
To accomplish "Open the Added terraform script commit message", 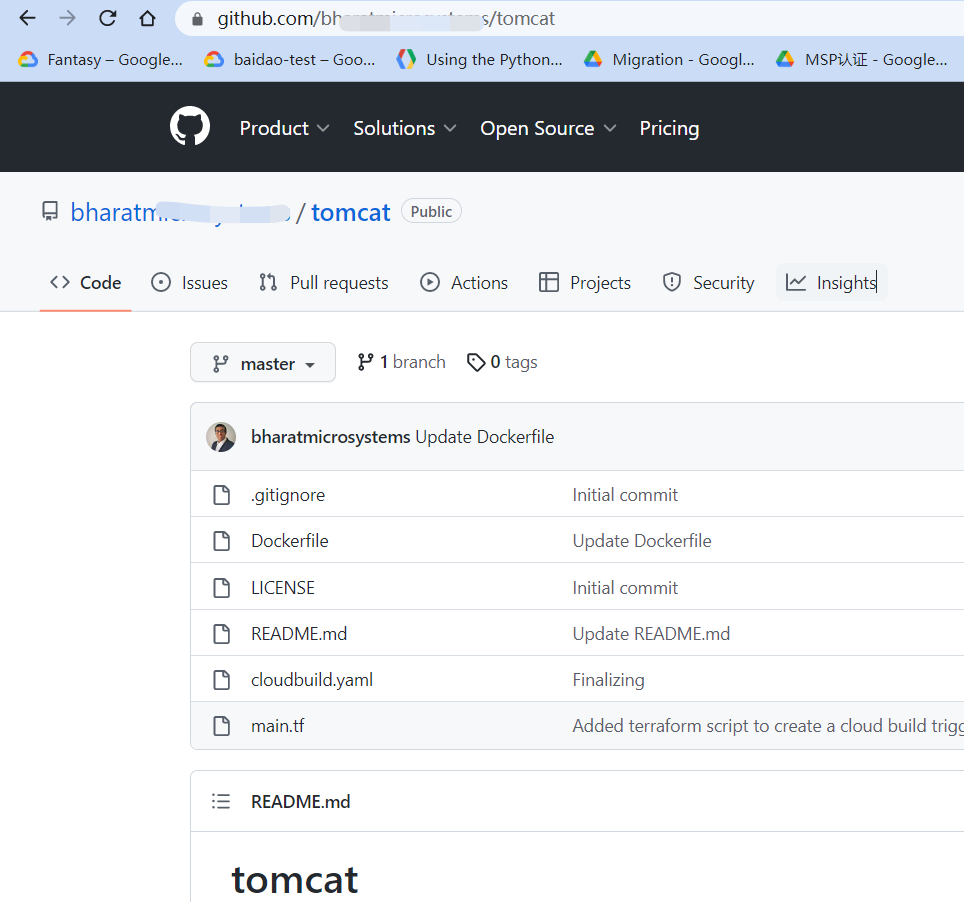I will pyautogui.click(x=768, y=726).
